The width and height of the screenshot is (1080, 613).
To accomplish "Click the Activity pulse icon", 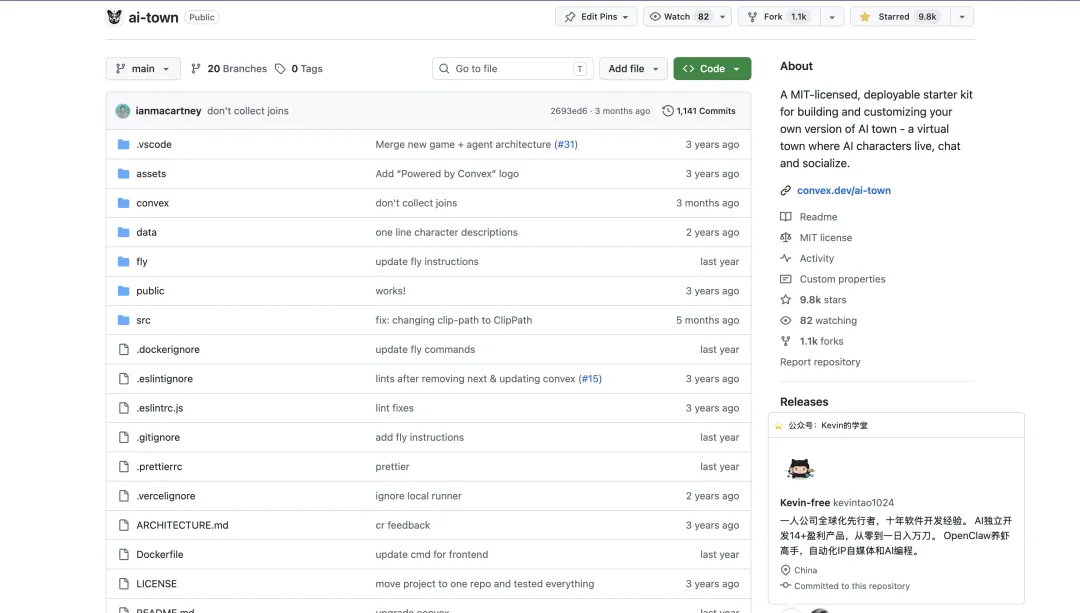I will pos(786,258).
